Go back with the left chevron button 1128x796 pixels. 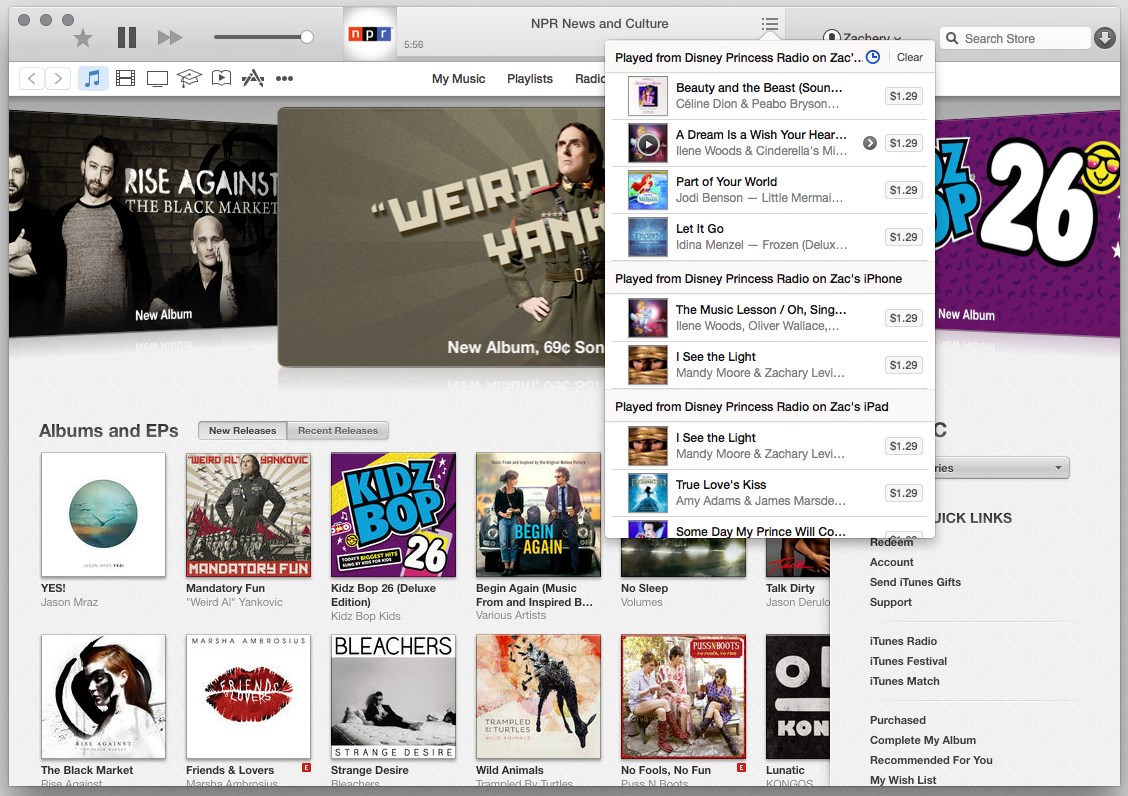point(32,78)
